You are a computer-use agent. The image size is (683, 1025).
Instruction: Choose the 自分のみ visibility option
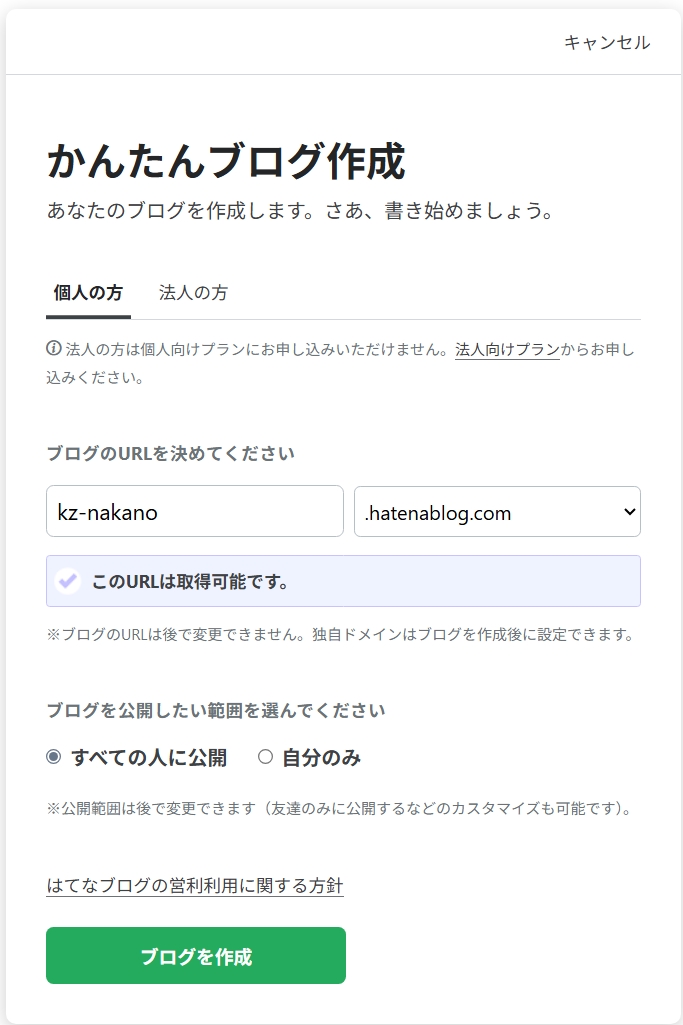click(x=265, y=757)
